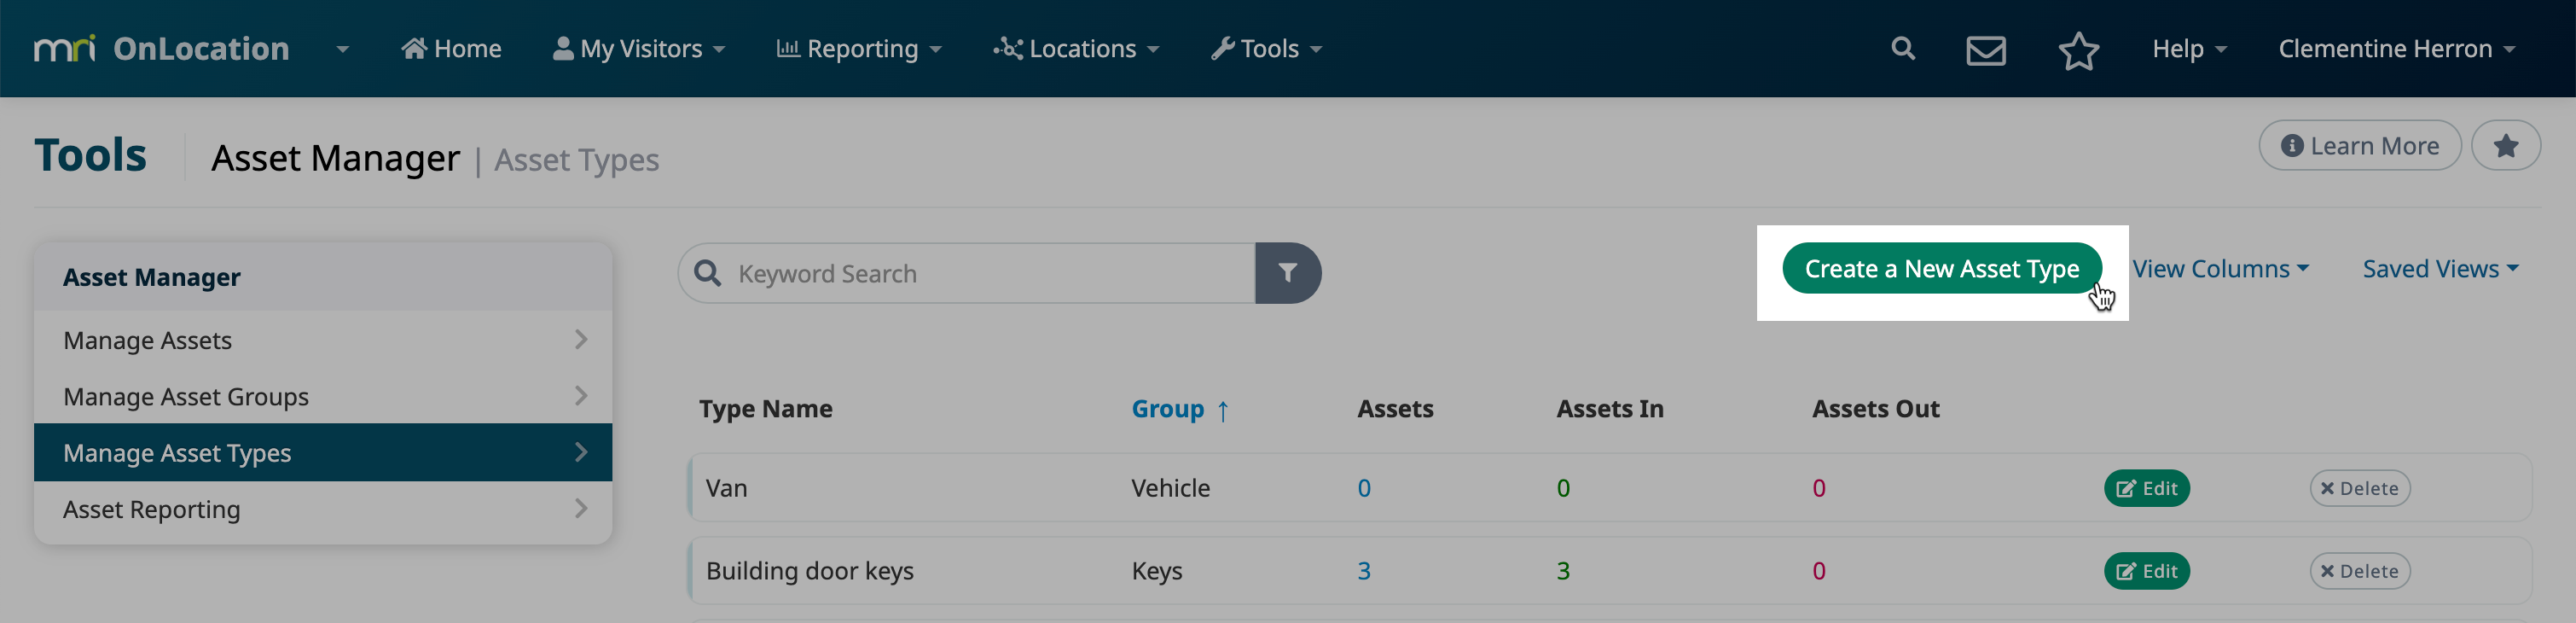This screenshot has width=2576, height=623.
Task: Open the Assets In count for Van
Action: point(1563,488)
